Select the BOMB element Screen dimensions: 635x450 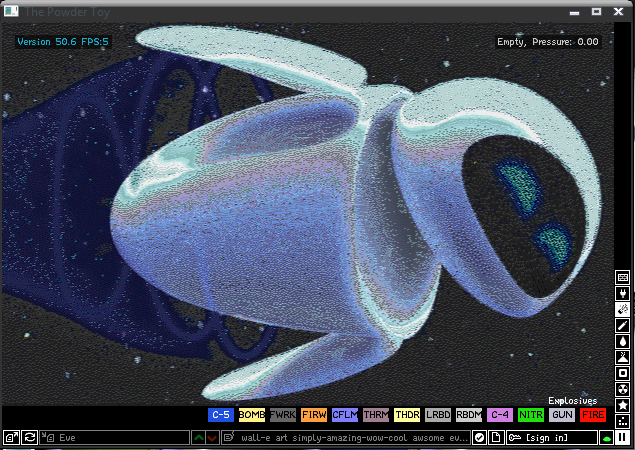(252, 415)
